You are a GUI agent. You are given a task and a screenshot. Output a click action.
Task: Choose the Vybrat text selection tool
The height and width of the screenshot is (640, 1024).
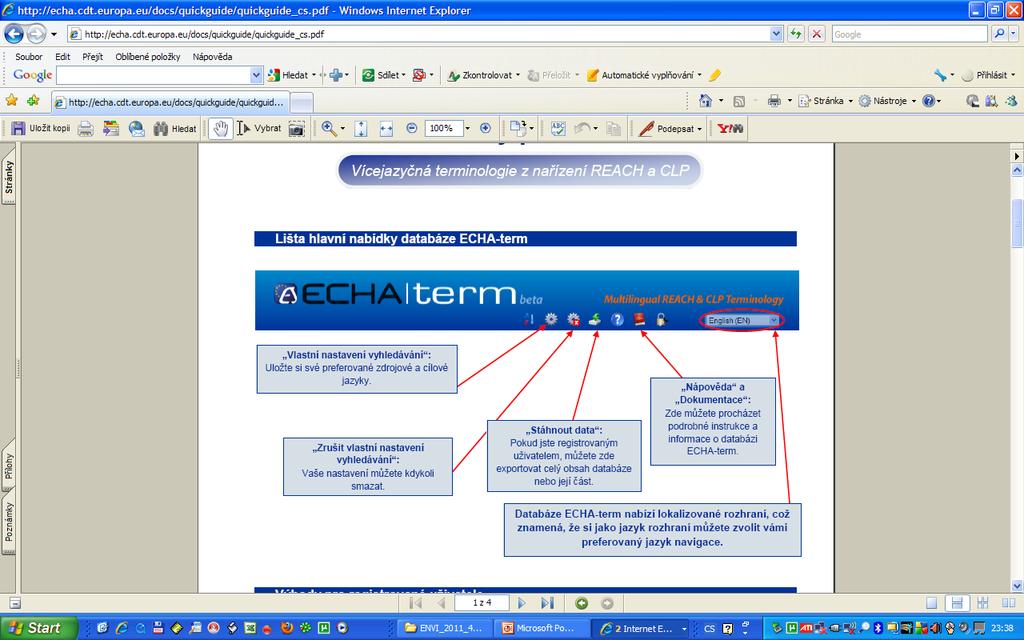click(x=259, y=129)
